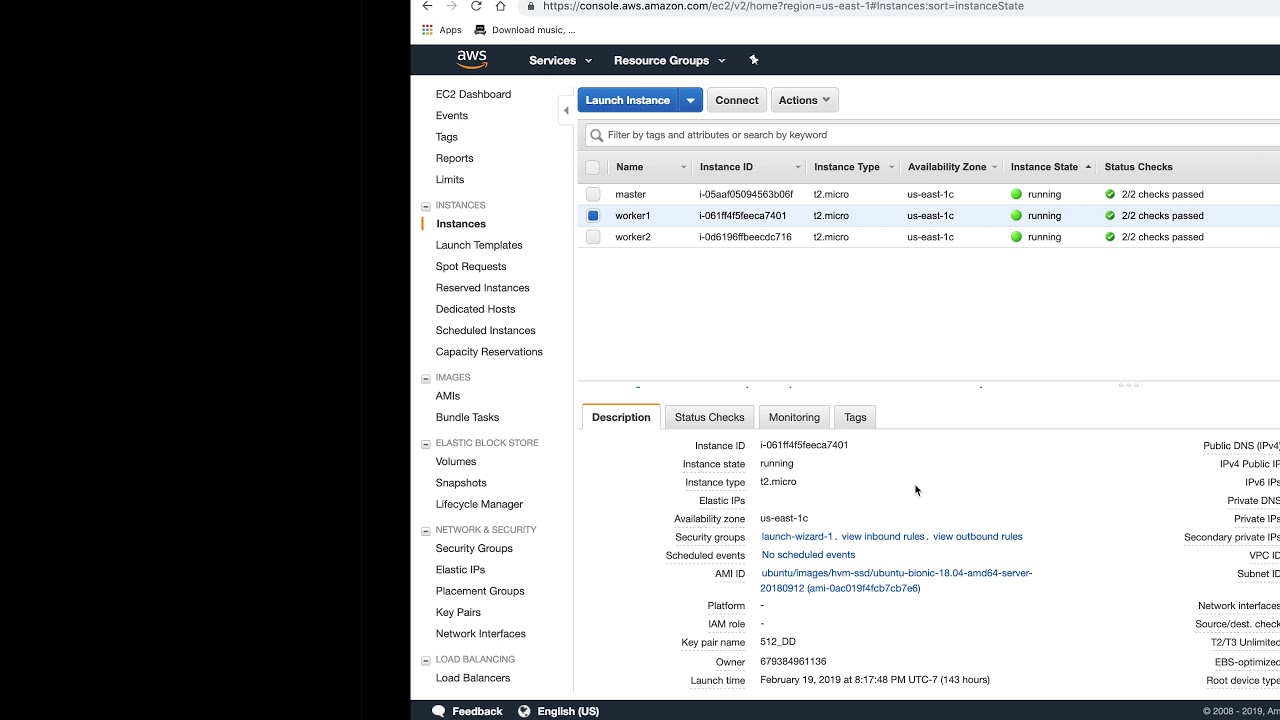Open the Resource Groups menu
The image size is (1280, 720).
(669, 60)
